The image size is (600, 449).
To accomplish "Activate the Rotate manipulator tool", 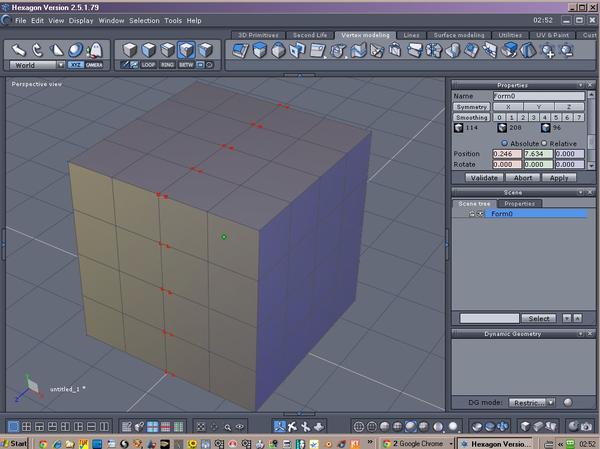I will (x=37, y=50).
